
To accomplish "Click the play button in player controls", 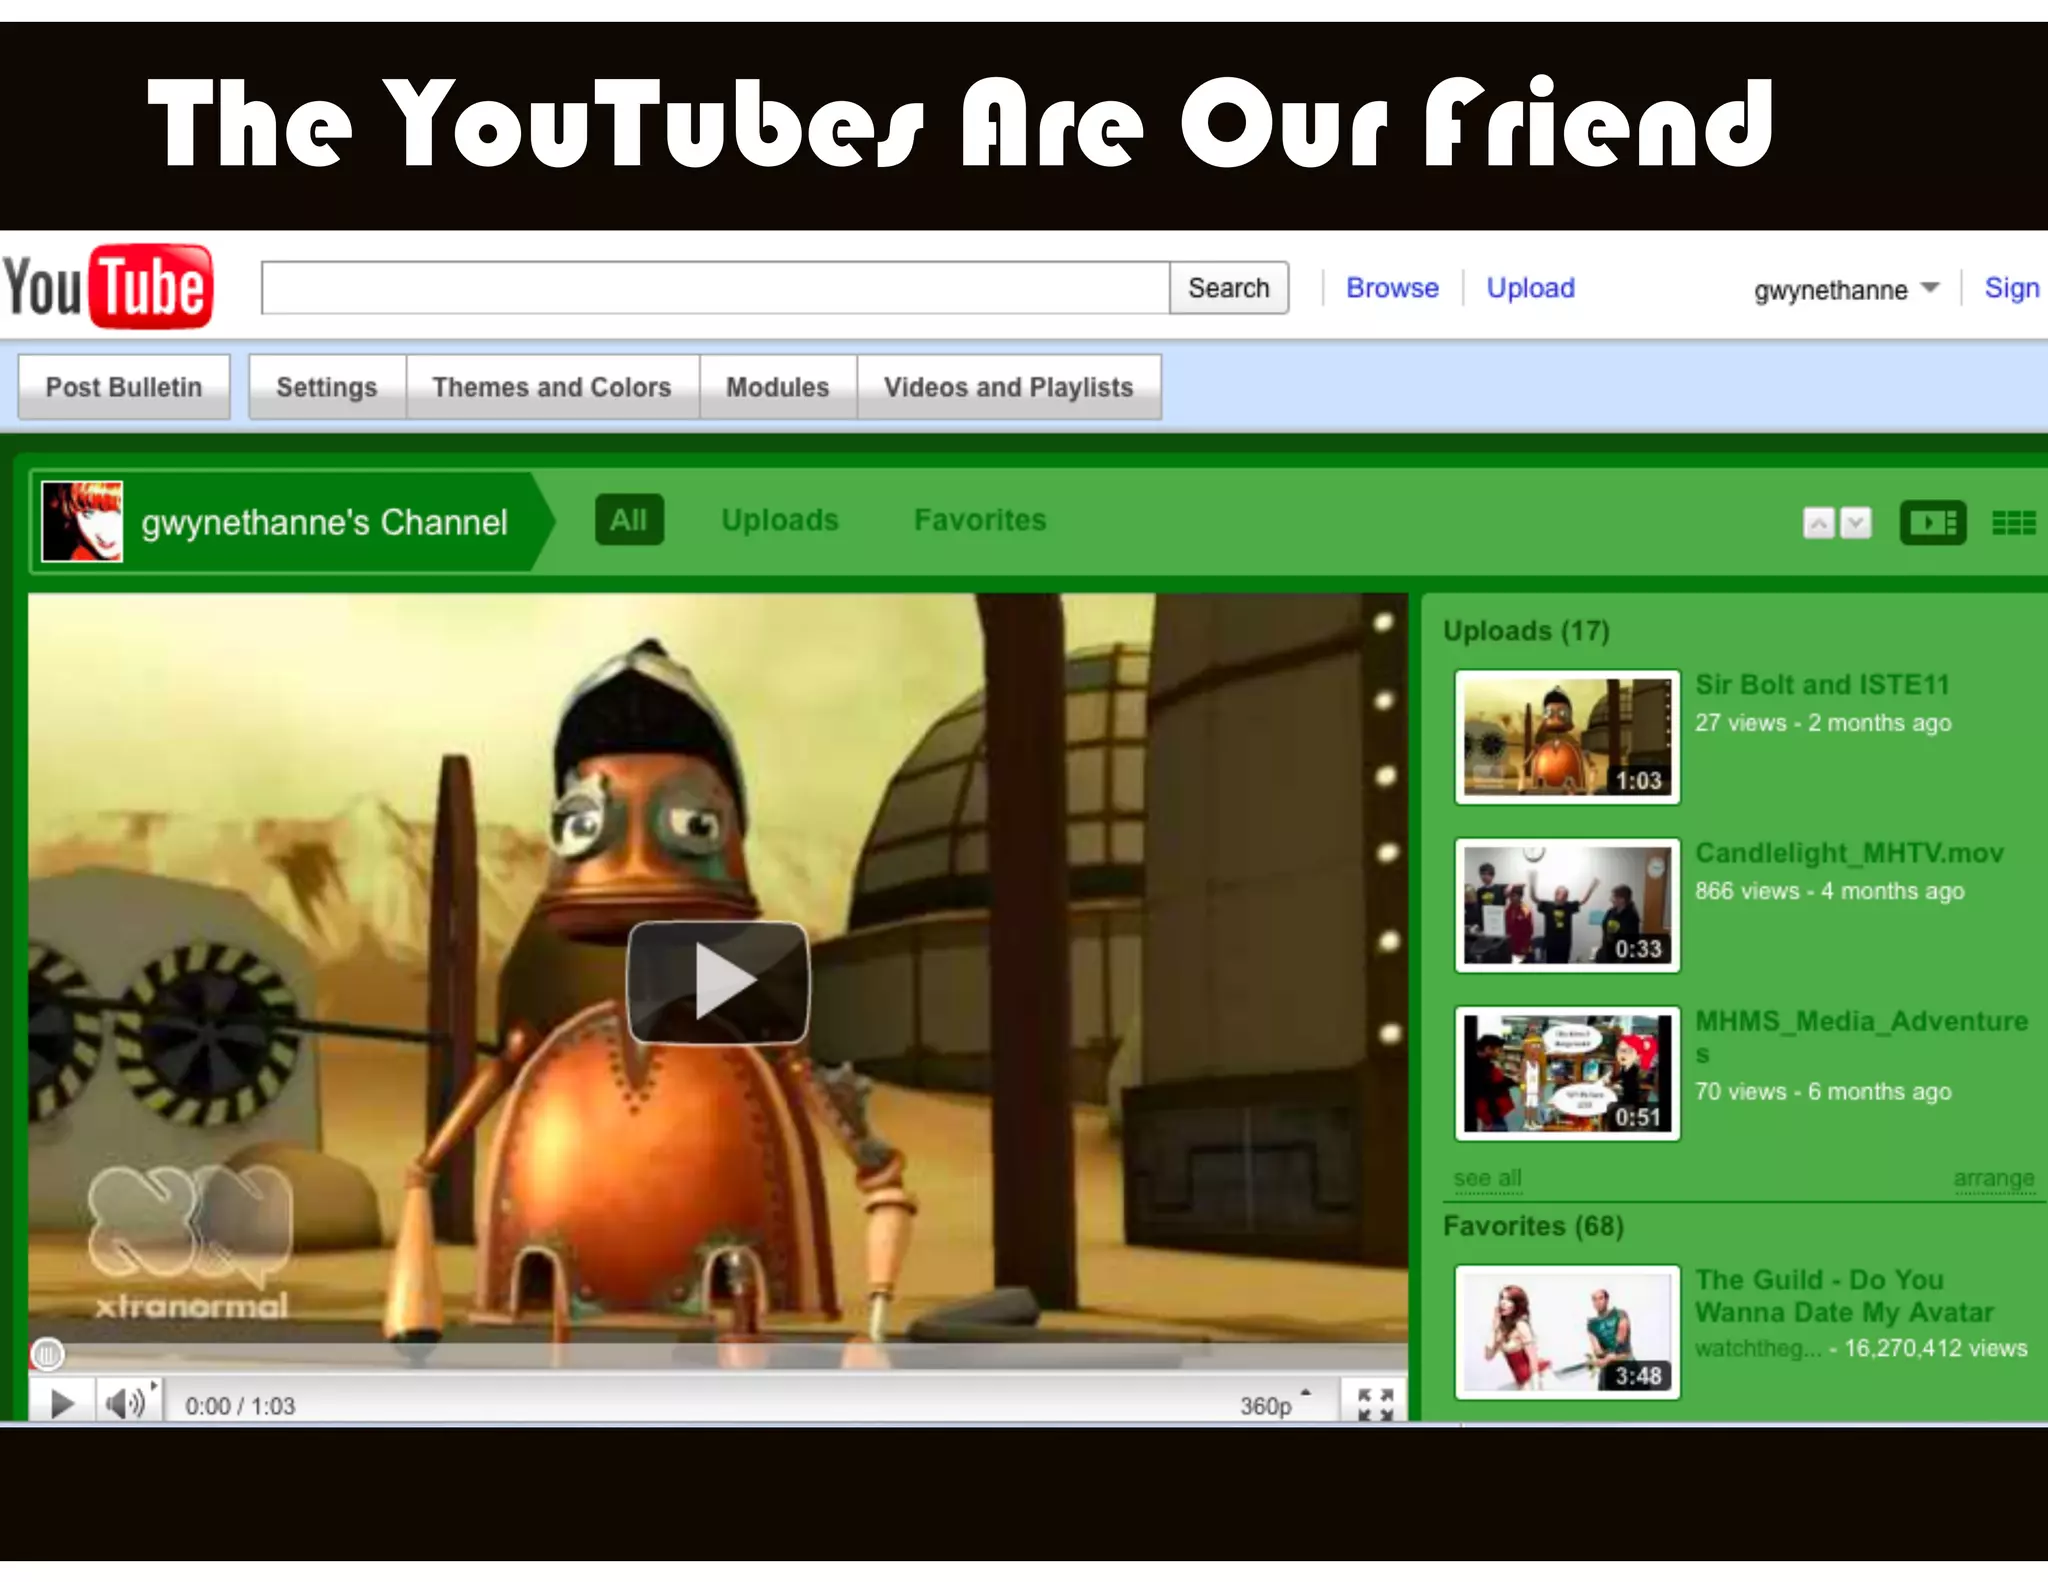I will click(62, 1404).
